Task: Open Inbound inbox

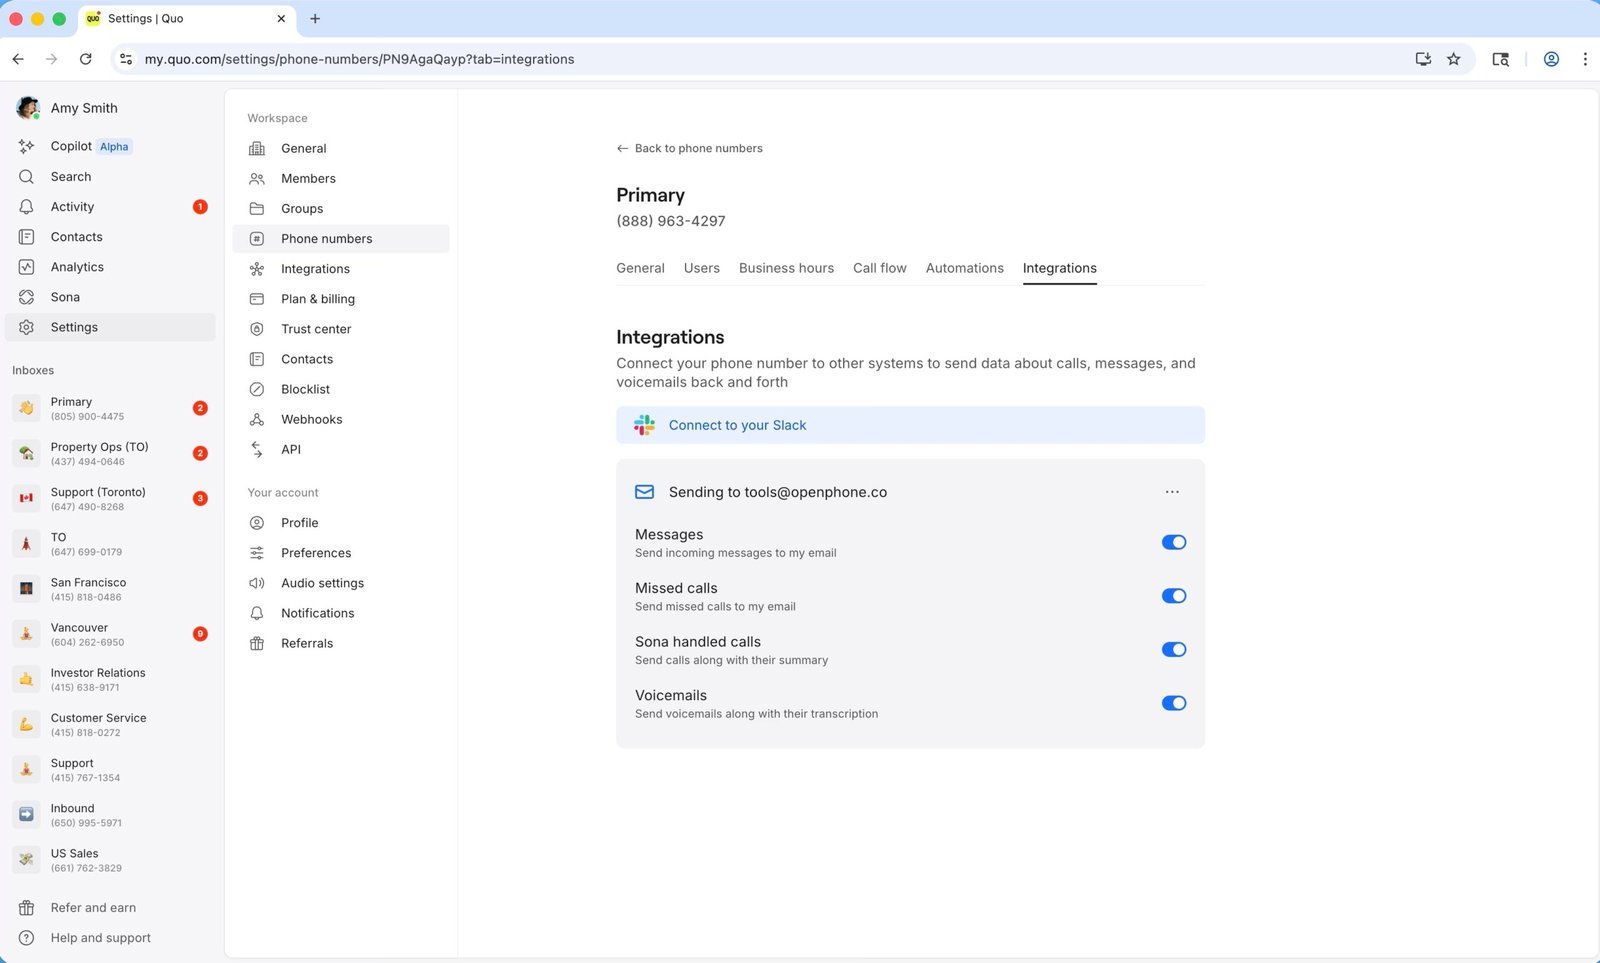Action: (x=110, y=815)
